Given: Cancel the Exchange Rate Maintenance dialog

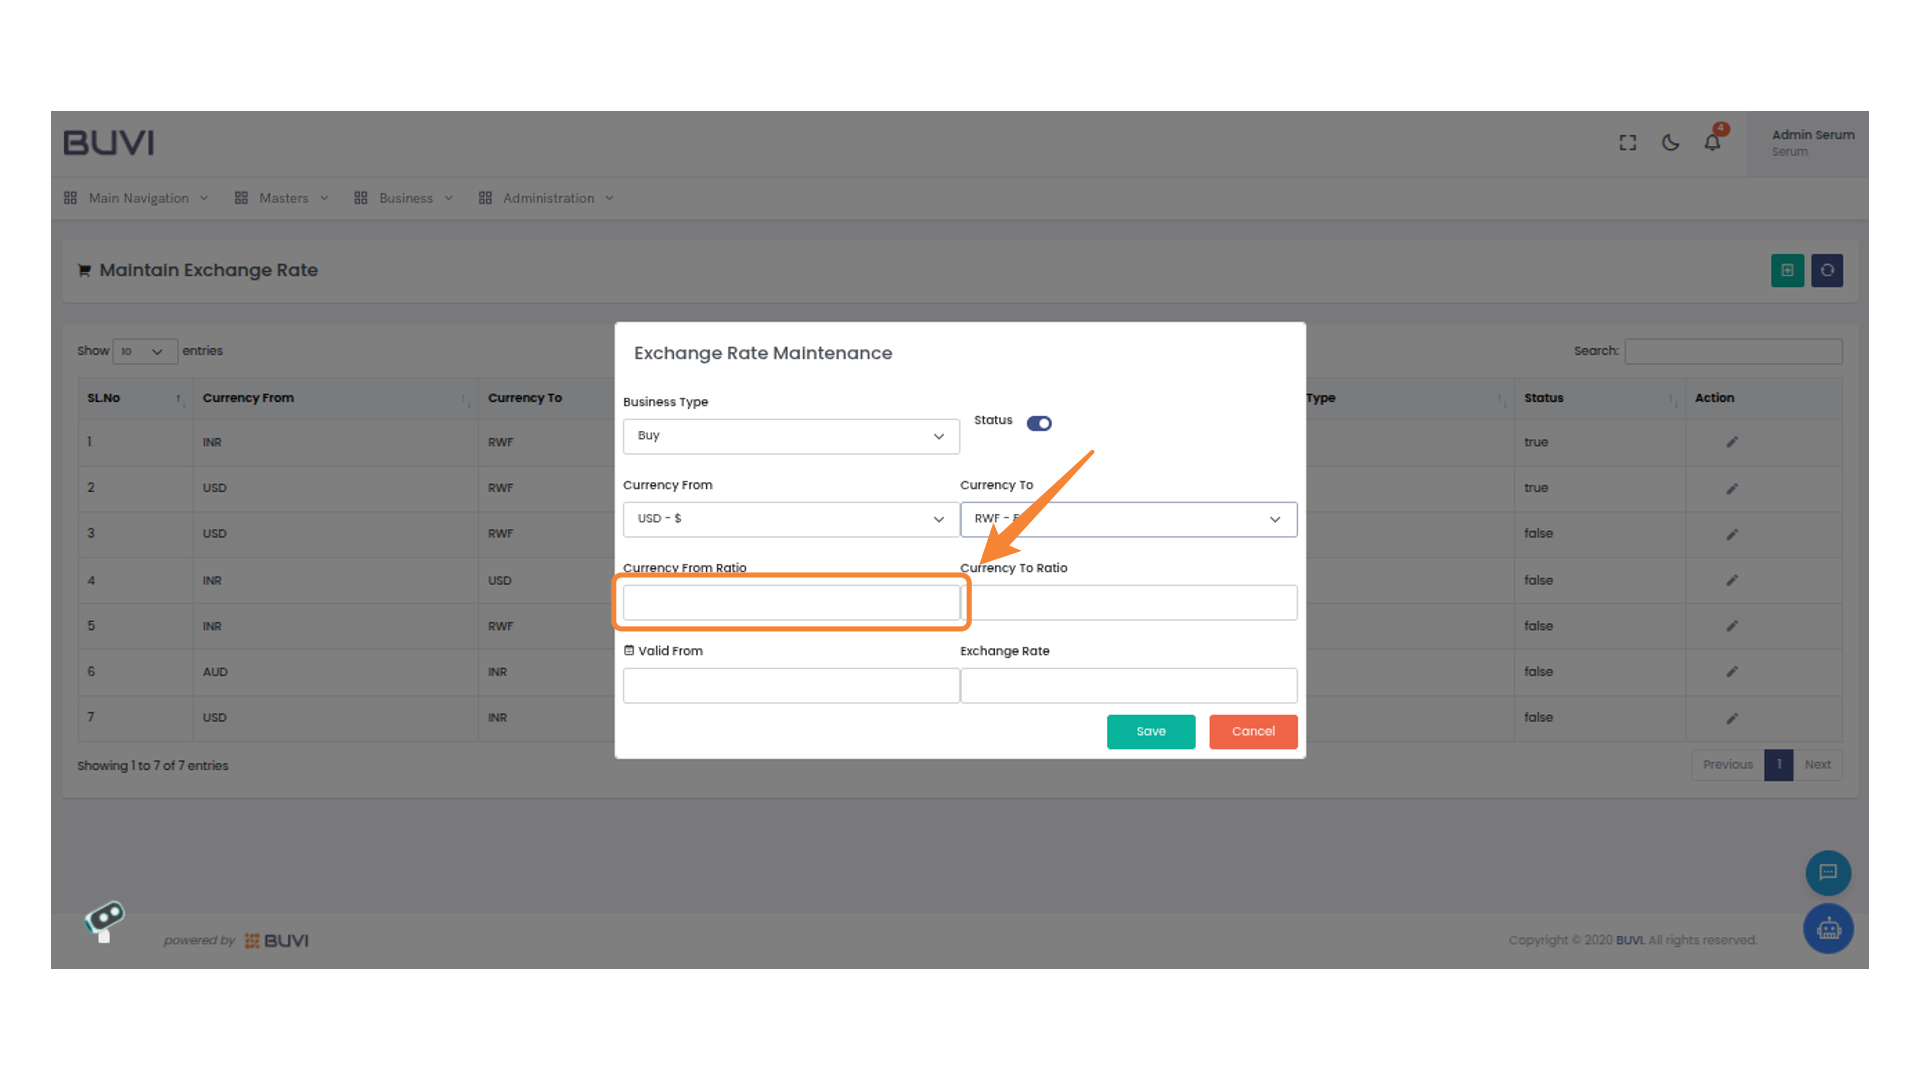Looking at the screenshot, I should 1253,731.
